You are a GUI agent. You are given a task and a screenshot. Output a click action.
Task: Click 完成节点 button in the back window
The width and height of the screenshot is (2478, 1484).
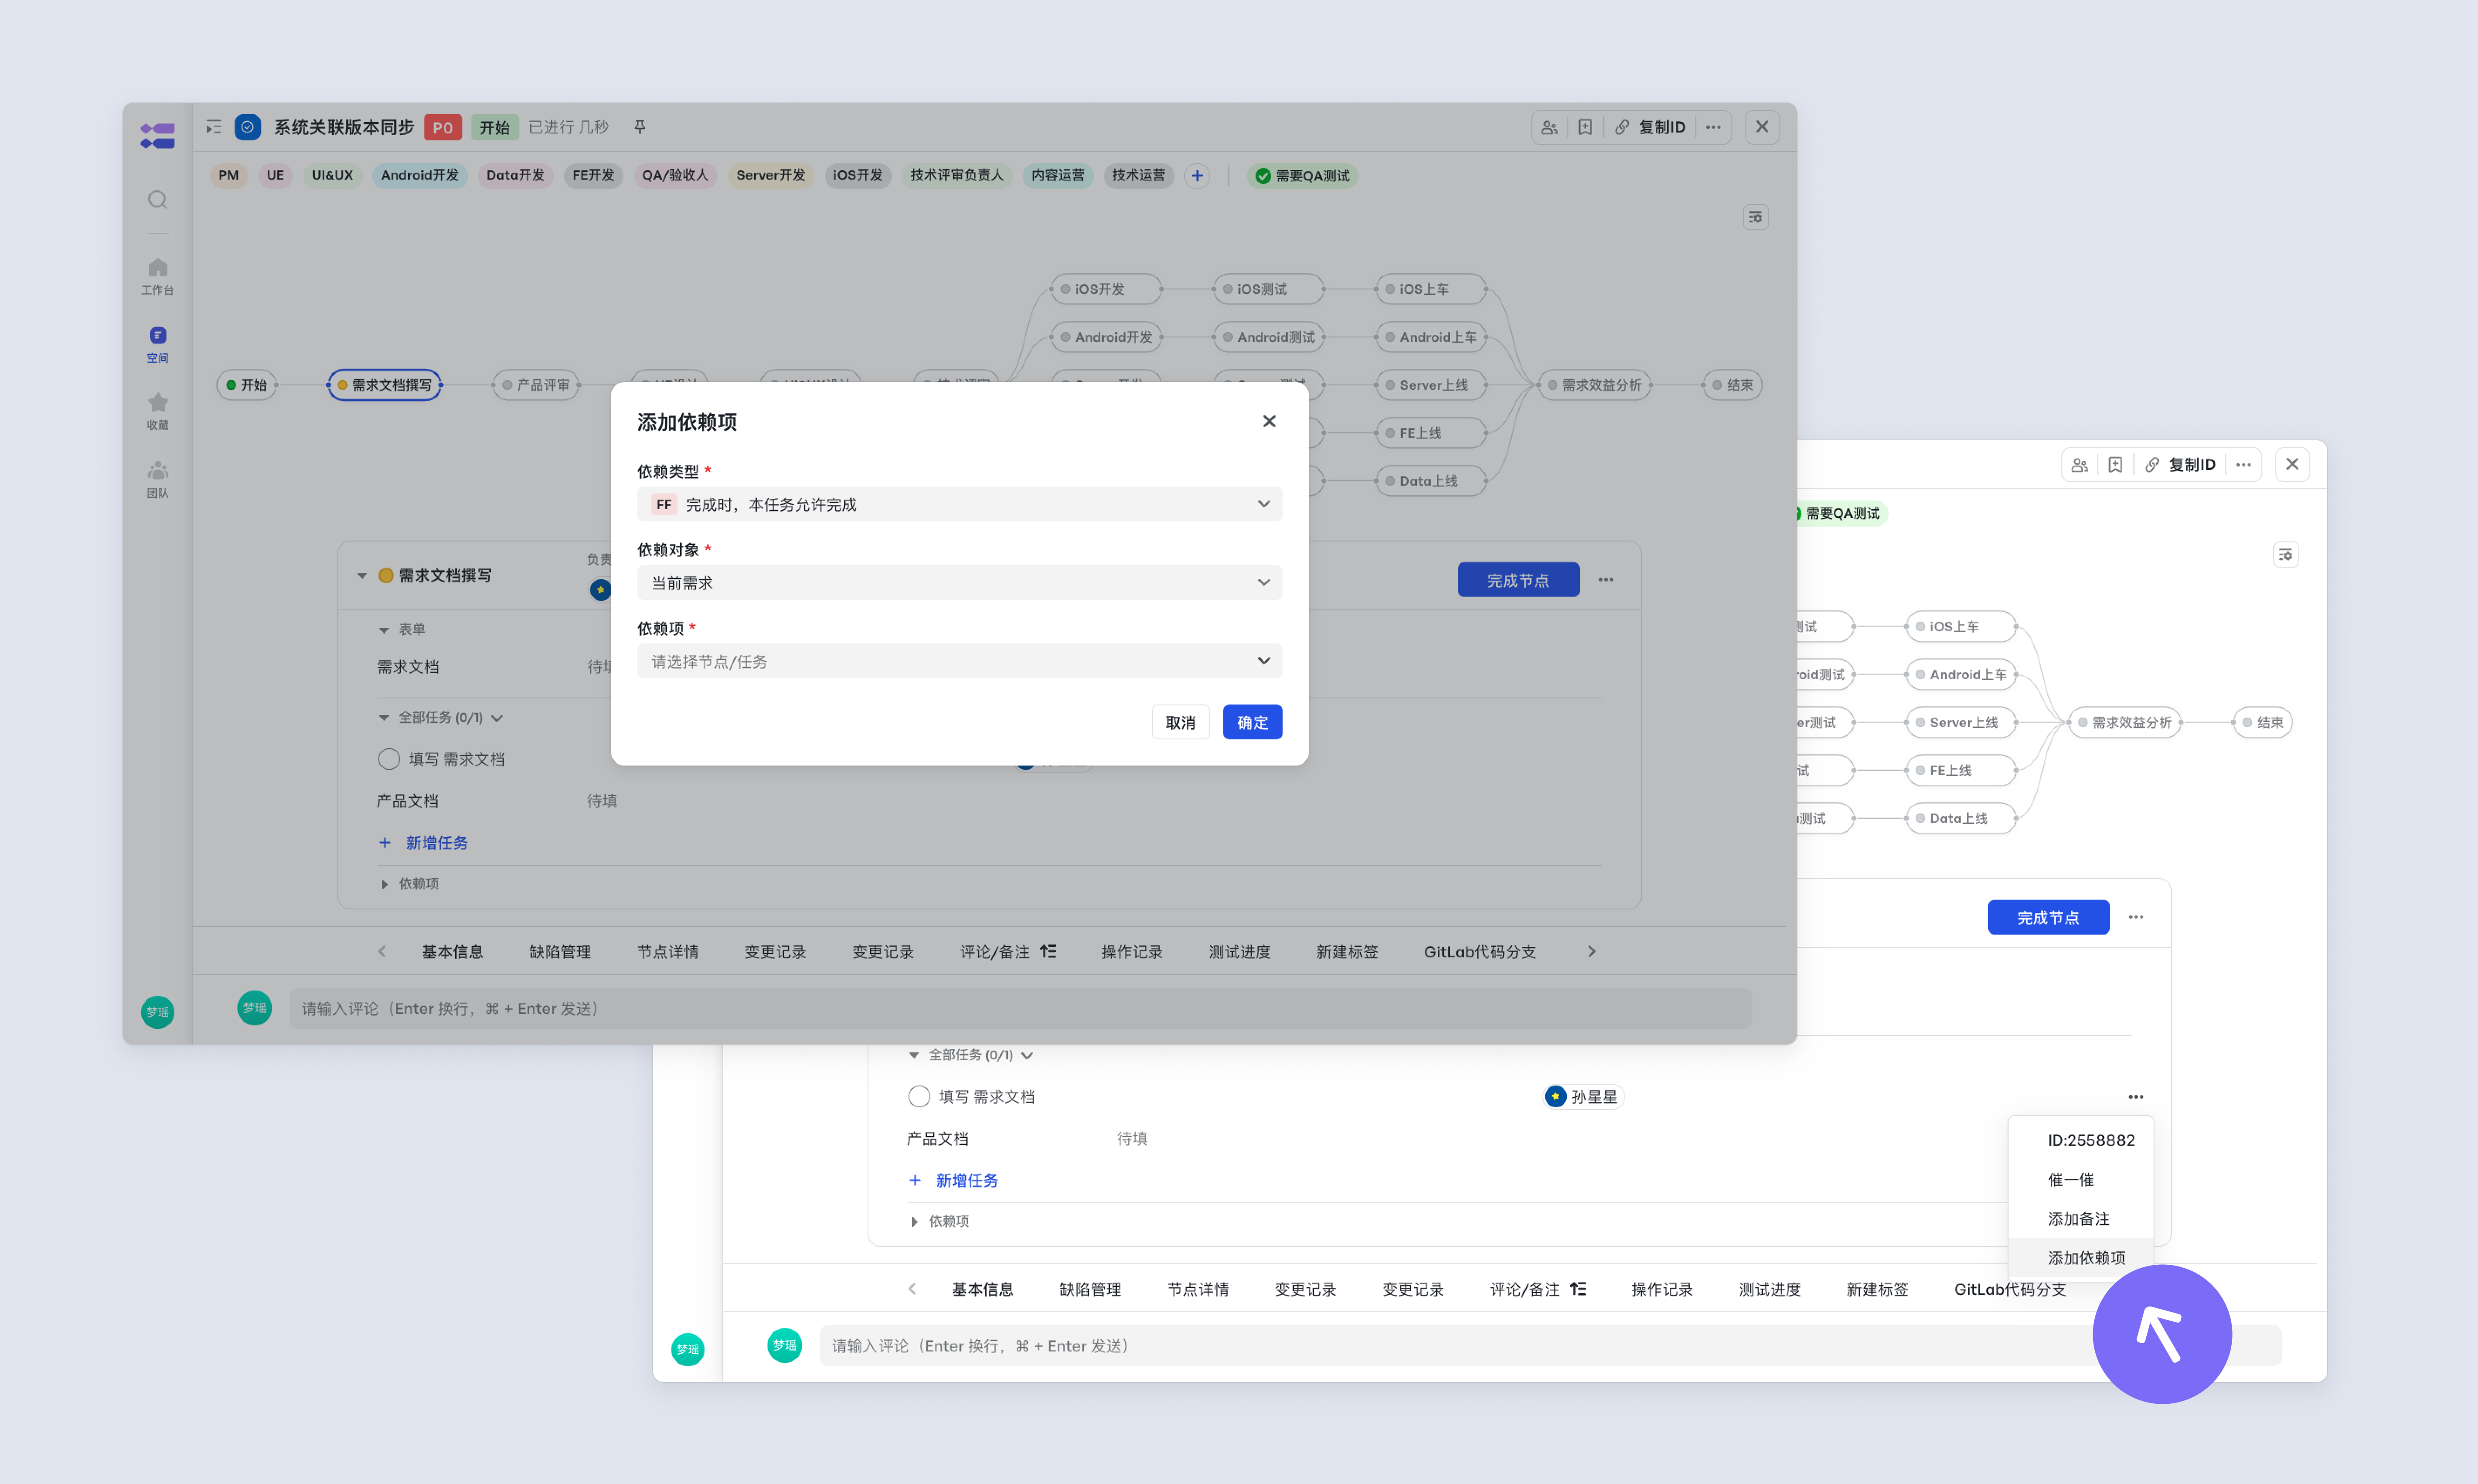pyautogui.click(x=2048, y=917)
